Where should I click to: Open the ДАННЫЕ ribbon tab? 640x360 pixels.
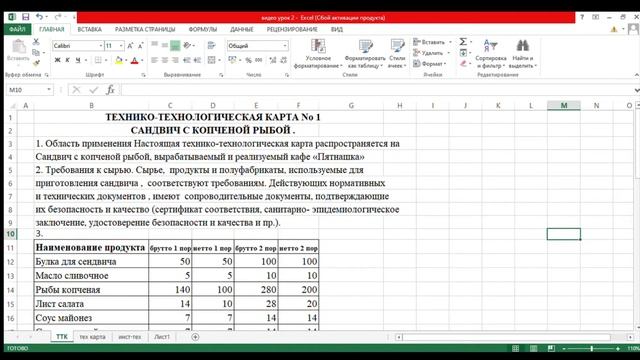pyautogui.click(x=242, y=29)
